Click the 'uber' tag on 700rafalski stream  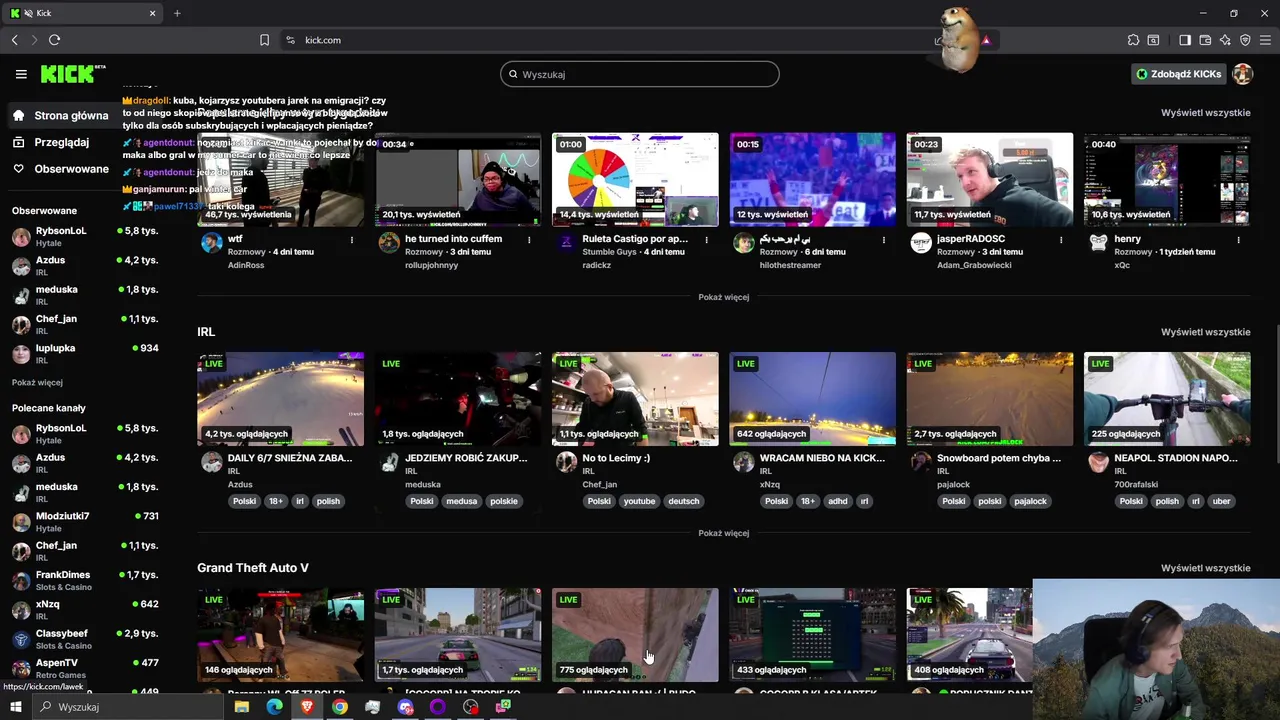(1221, 501)
